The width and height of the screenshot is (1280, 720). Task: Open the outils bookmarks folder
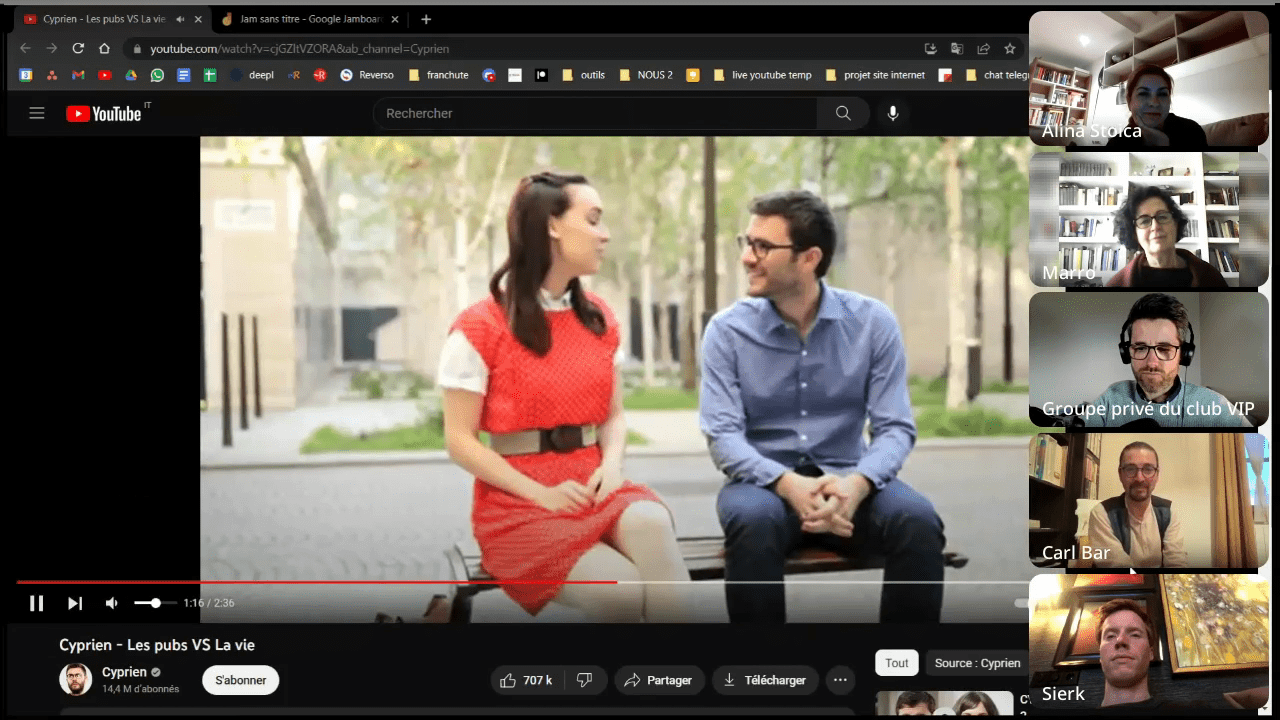tap(583, 75)
